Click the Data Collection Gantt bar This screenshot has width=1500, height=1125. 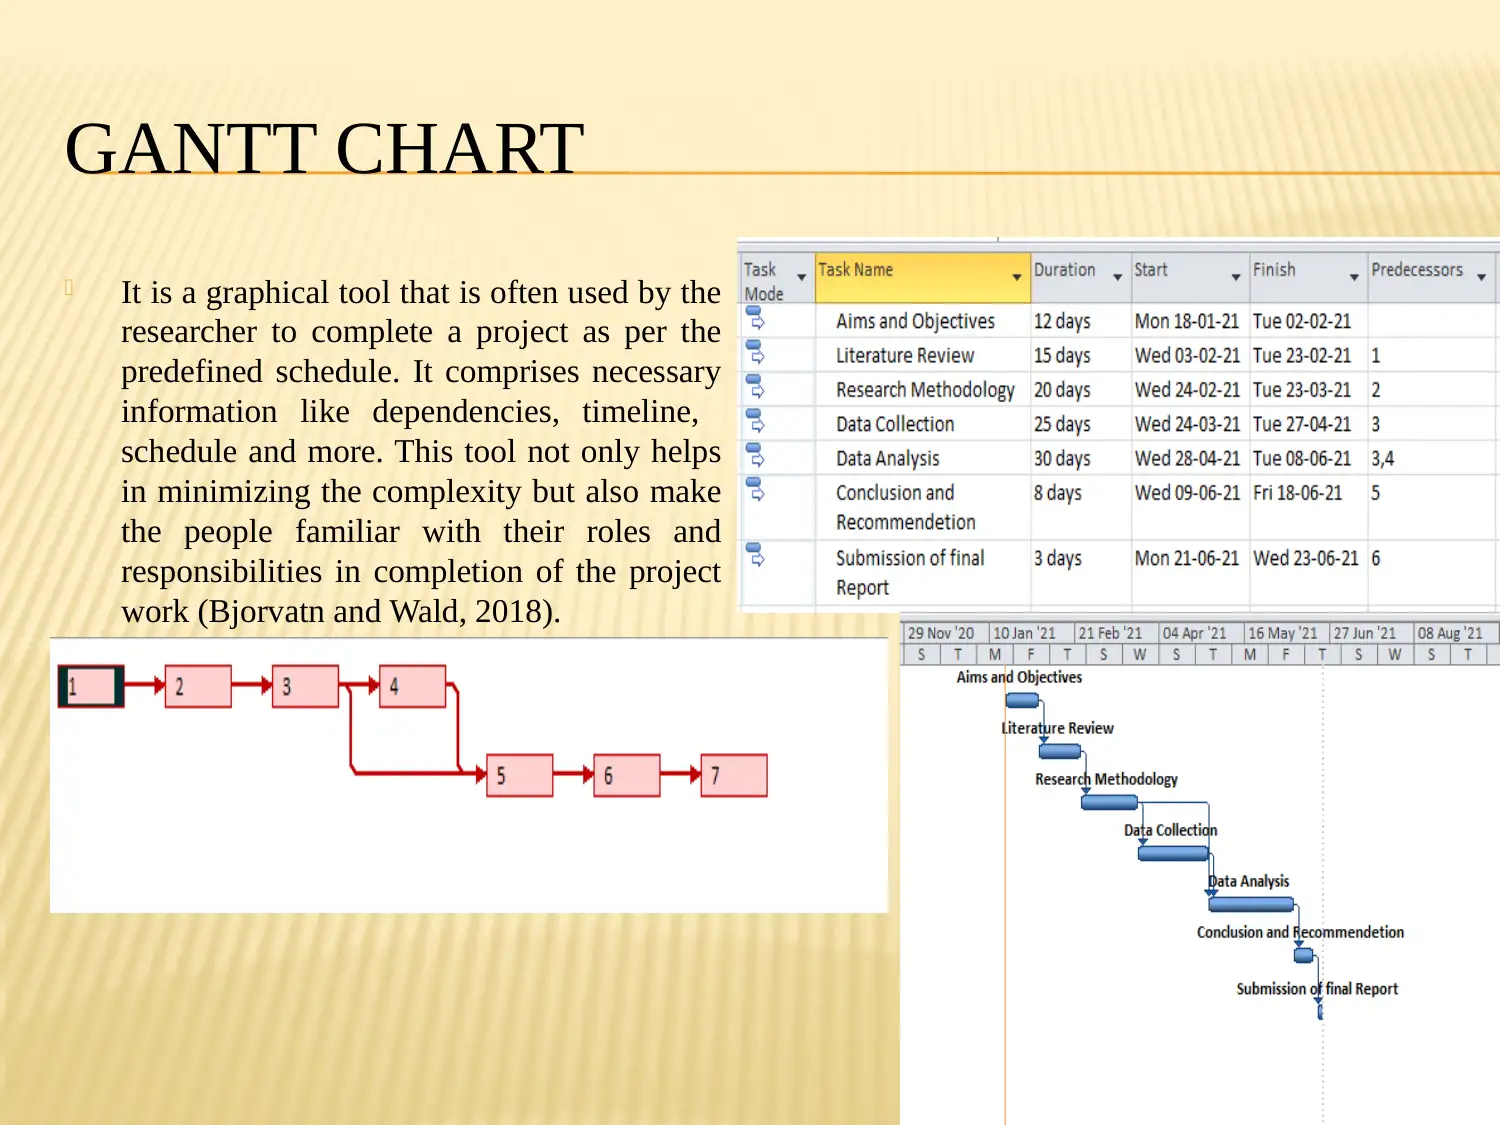1173,853
